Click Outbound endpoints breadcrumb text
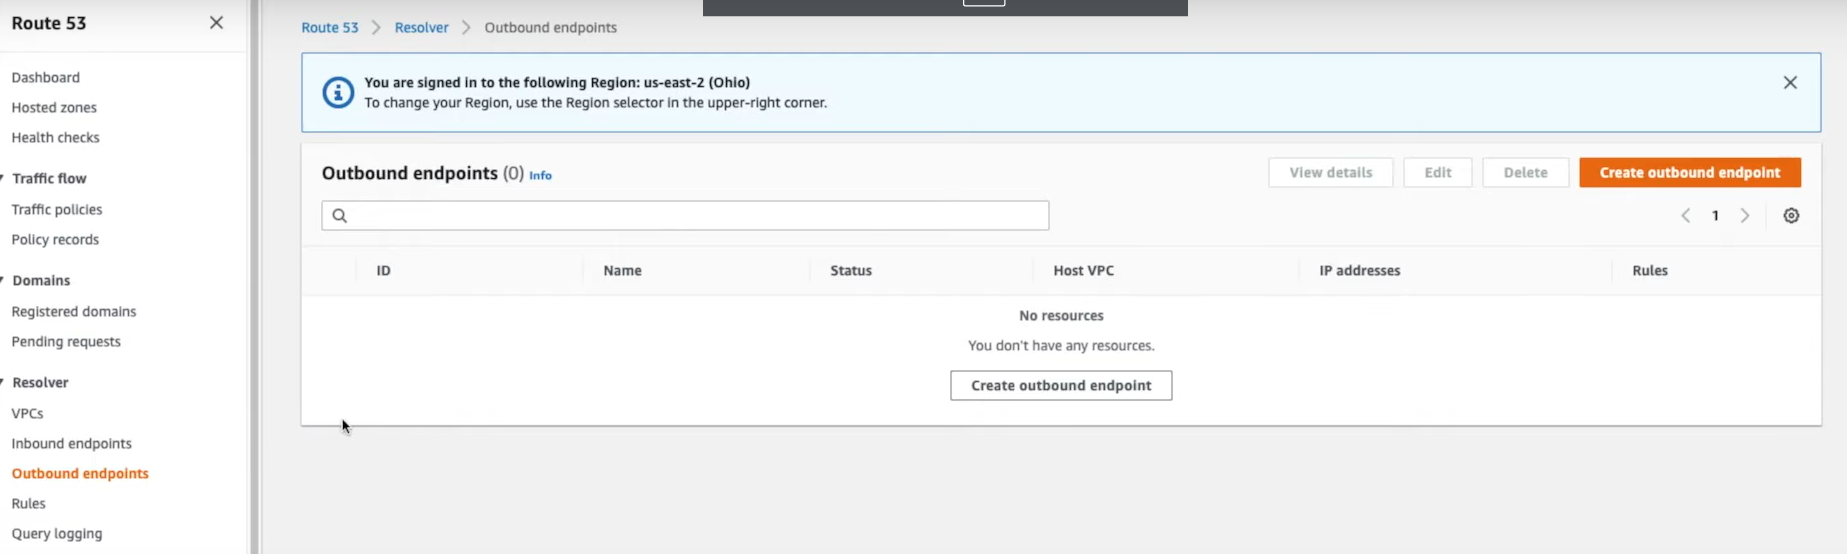This screenshot has width=1847, height=554. [x=550, y=28]
